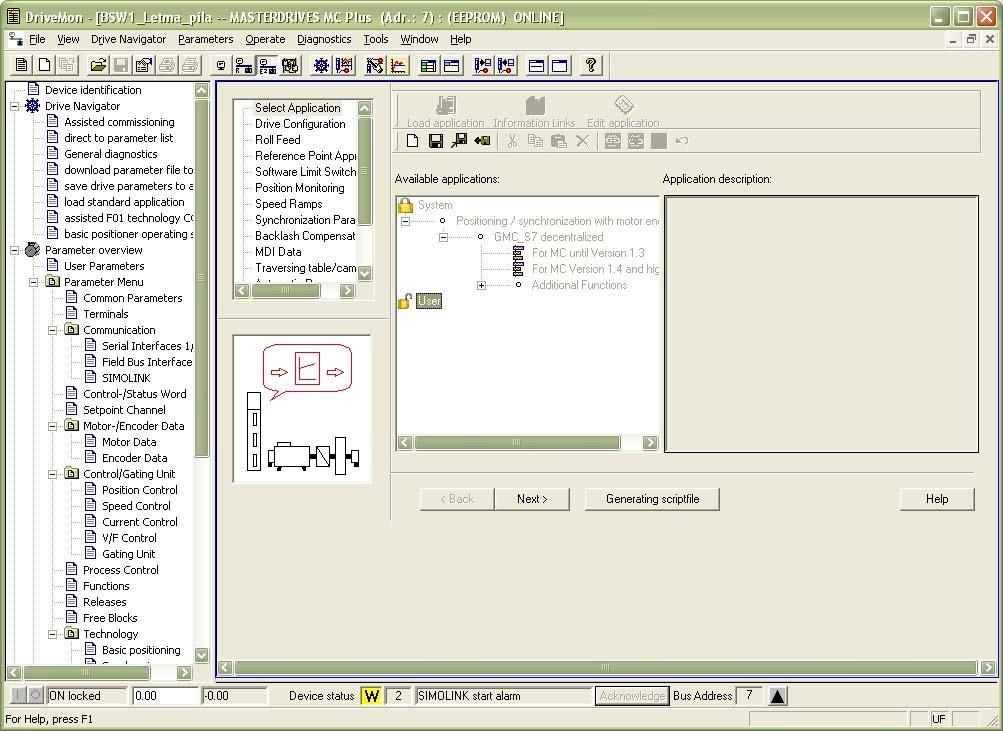Click the Next > button
Screen dimensions: 1003x731
tap(532, 499)
